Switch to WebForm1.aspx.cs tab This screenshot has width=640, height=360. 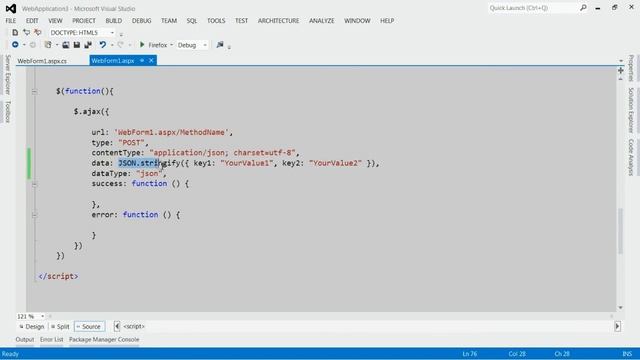42,61
